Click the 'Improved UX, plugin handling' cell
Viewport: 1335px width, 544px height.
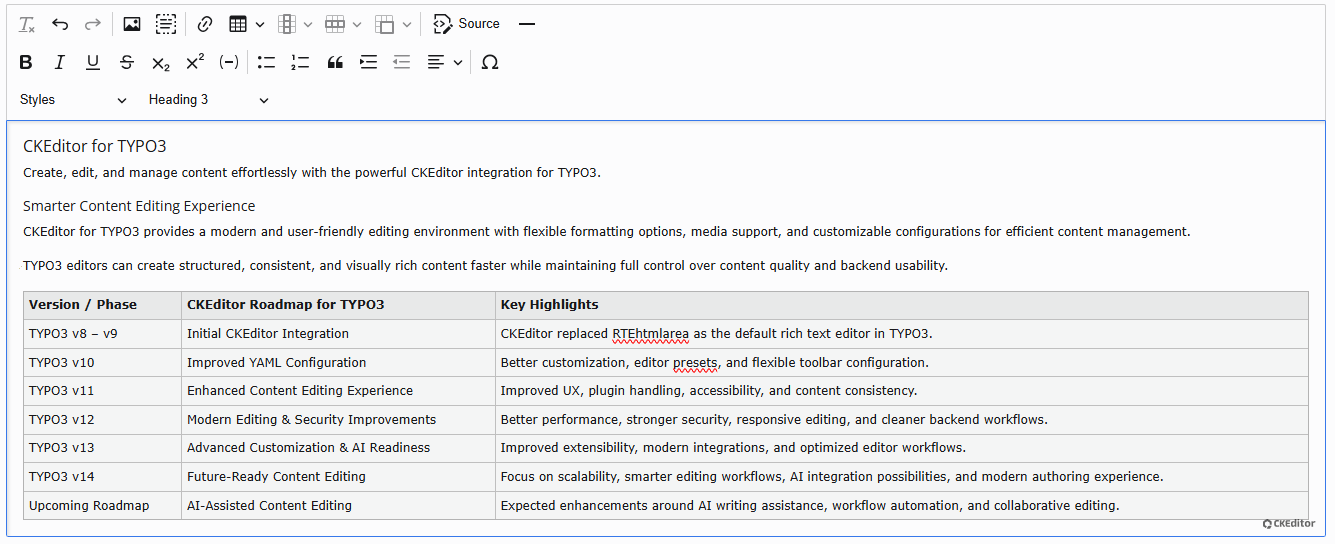(x=902, y=391)
